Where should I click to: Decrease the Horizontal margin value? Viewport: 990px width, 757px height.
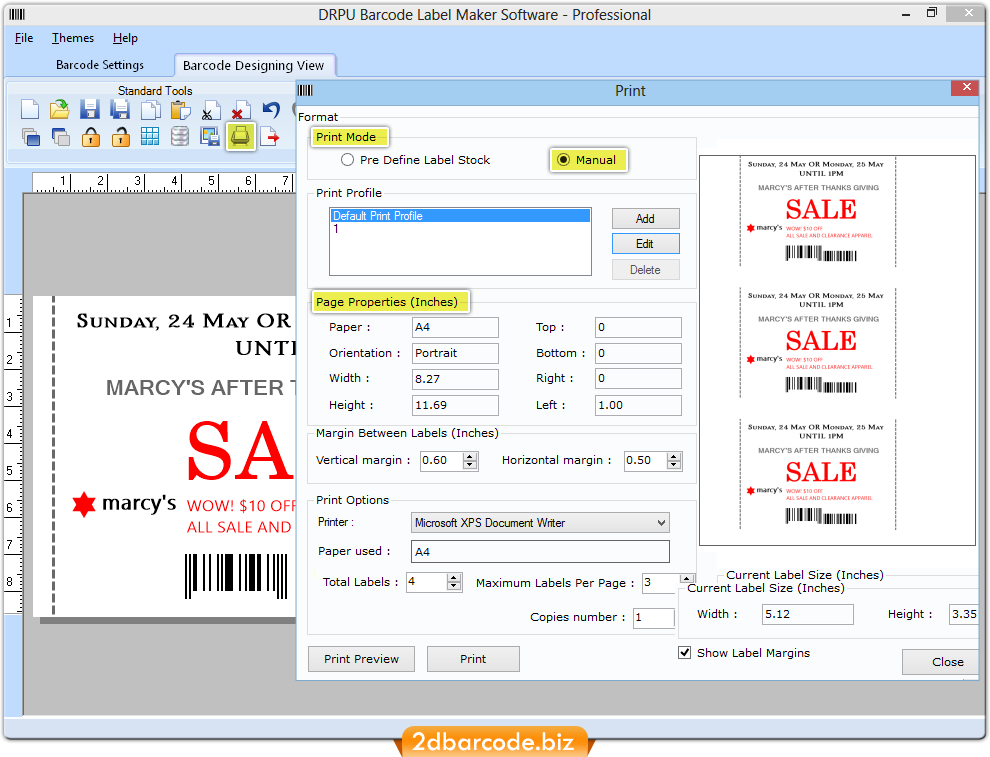[x=674, y=465]
